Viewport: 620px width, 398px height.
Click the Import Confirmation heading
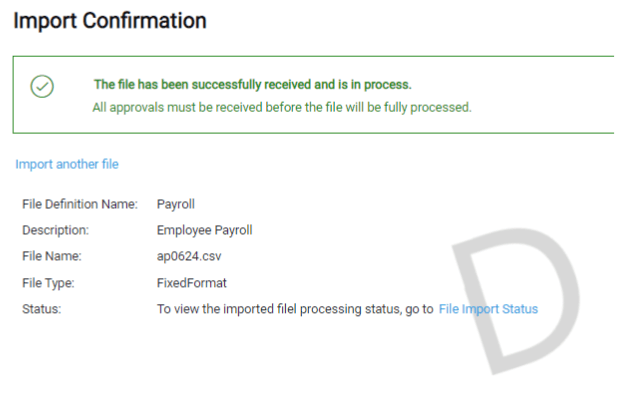pyautogui.click(x=110, y=21)
